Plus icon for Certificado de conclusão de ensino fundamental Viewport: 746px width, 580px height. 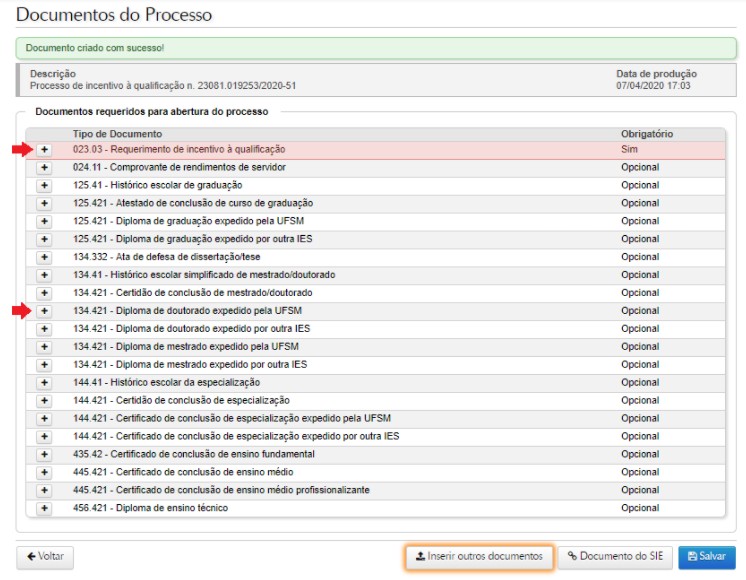click(44, 455)
